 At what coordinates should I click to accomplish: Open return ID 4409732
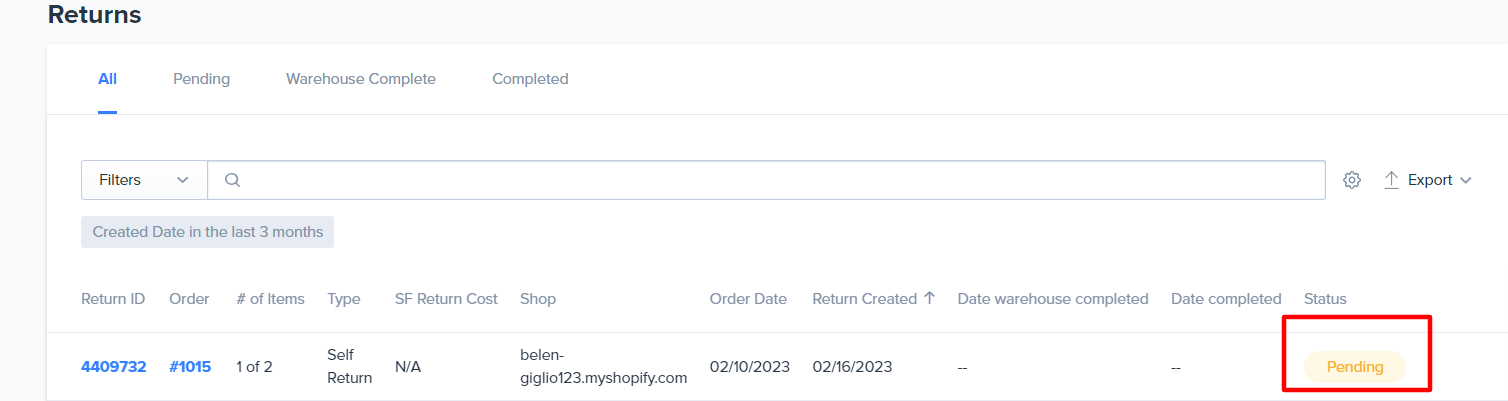(113, 367)
